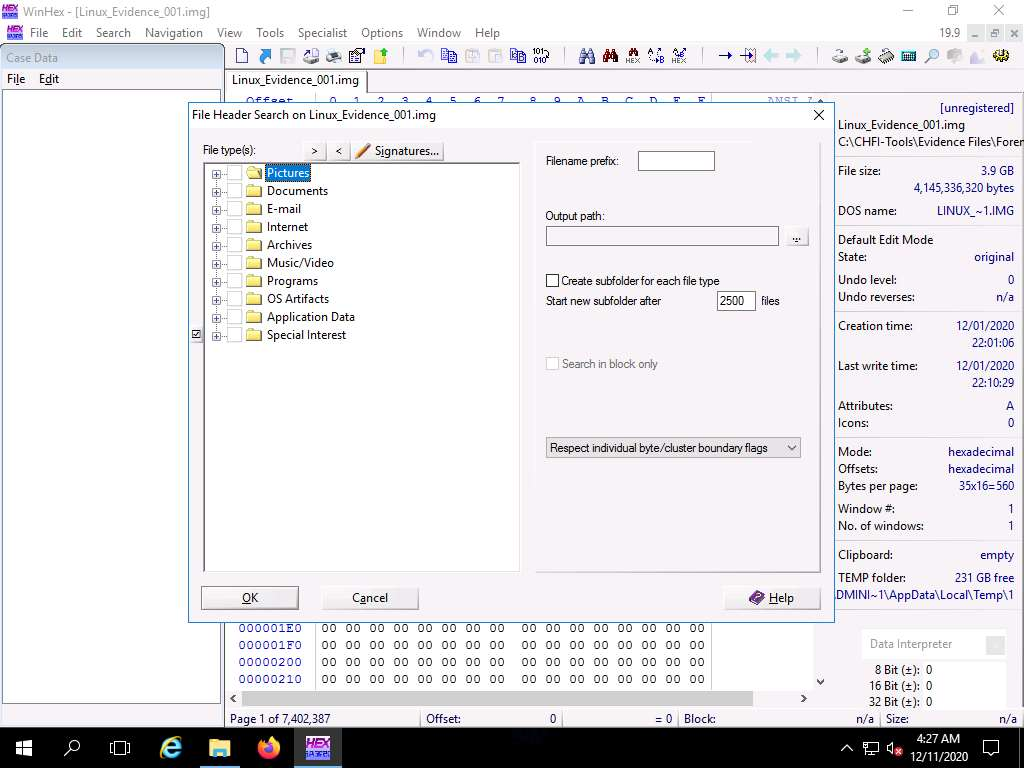The height and width of the screenshot is (768, 1024).
Task: Expand the Archives tree node
Action: tap(216, 246)
